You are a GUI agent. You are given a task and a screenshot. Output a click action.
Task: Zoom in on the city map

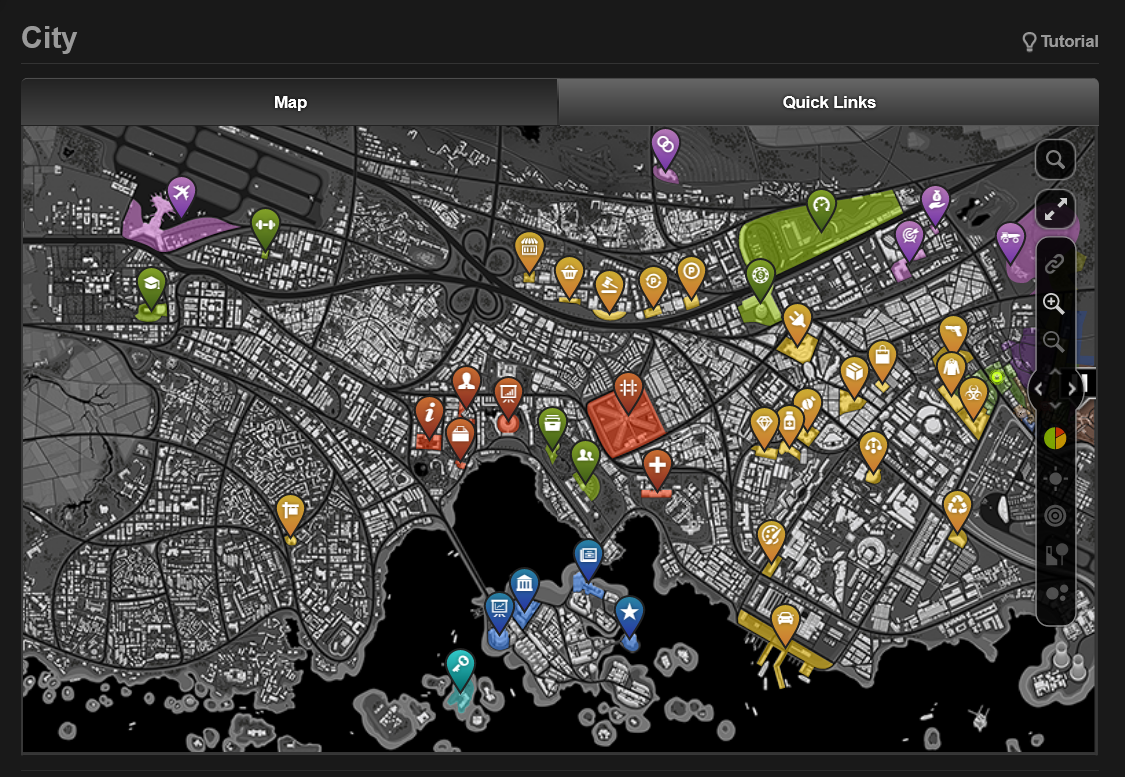coord(1054,303)
